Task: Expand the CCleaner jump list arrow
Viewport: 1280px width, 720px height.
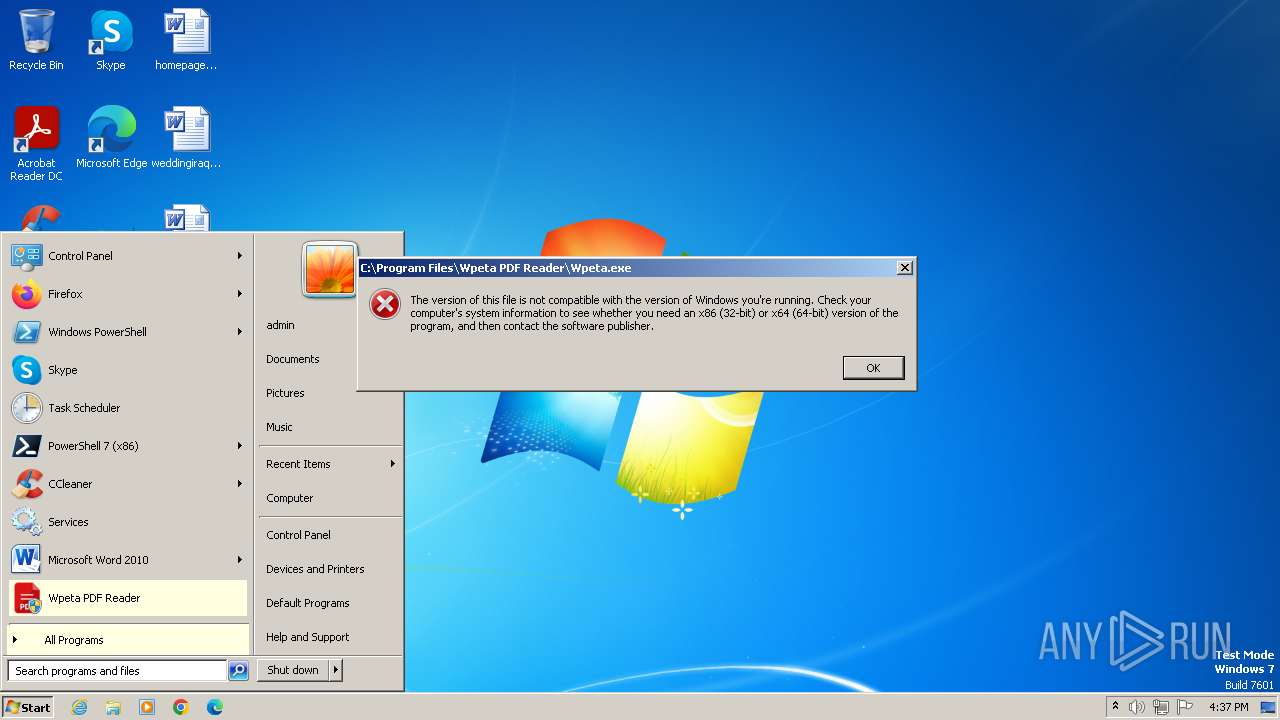Action: [x=240, y=484]
